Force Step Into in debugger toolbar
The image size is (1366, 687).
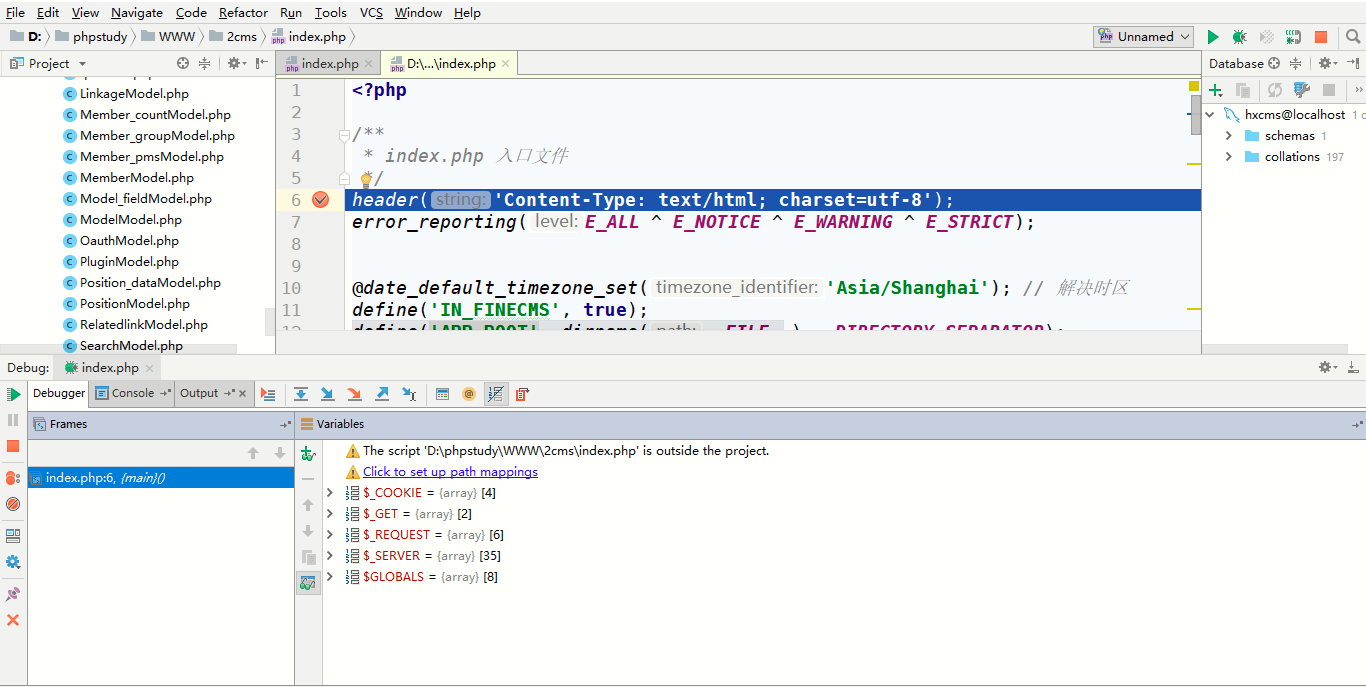[354, 394]
